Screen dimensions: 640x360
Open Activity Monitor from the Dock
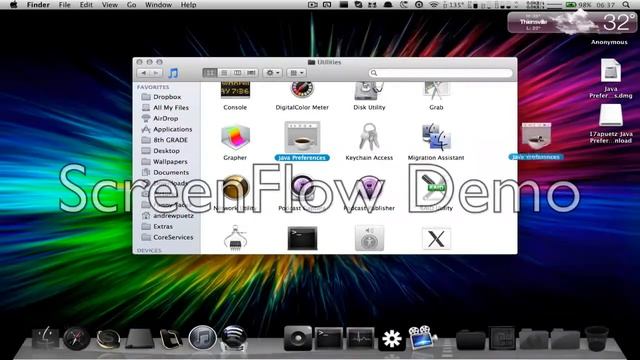(360, 338)
